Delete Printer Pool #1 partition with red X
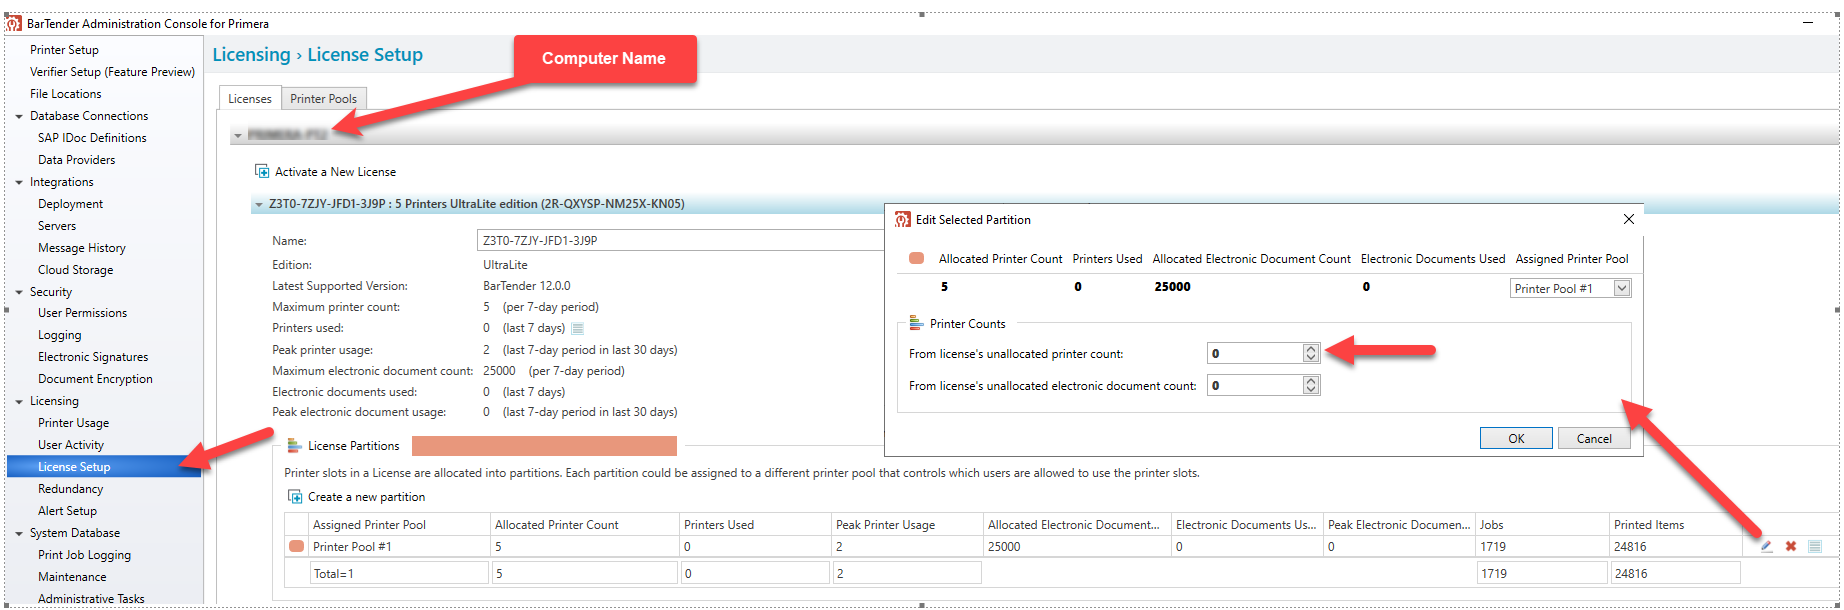Image resolution: width=1844 pixels, height=610 pixels. tap(1791, 546)
